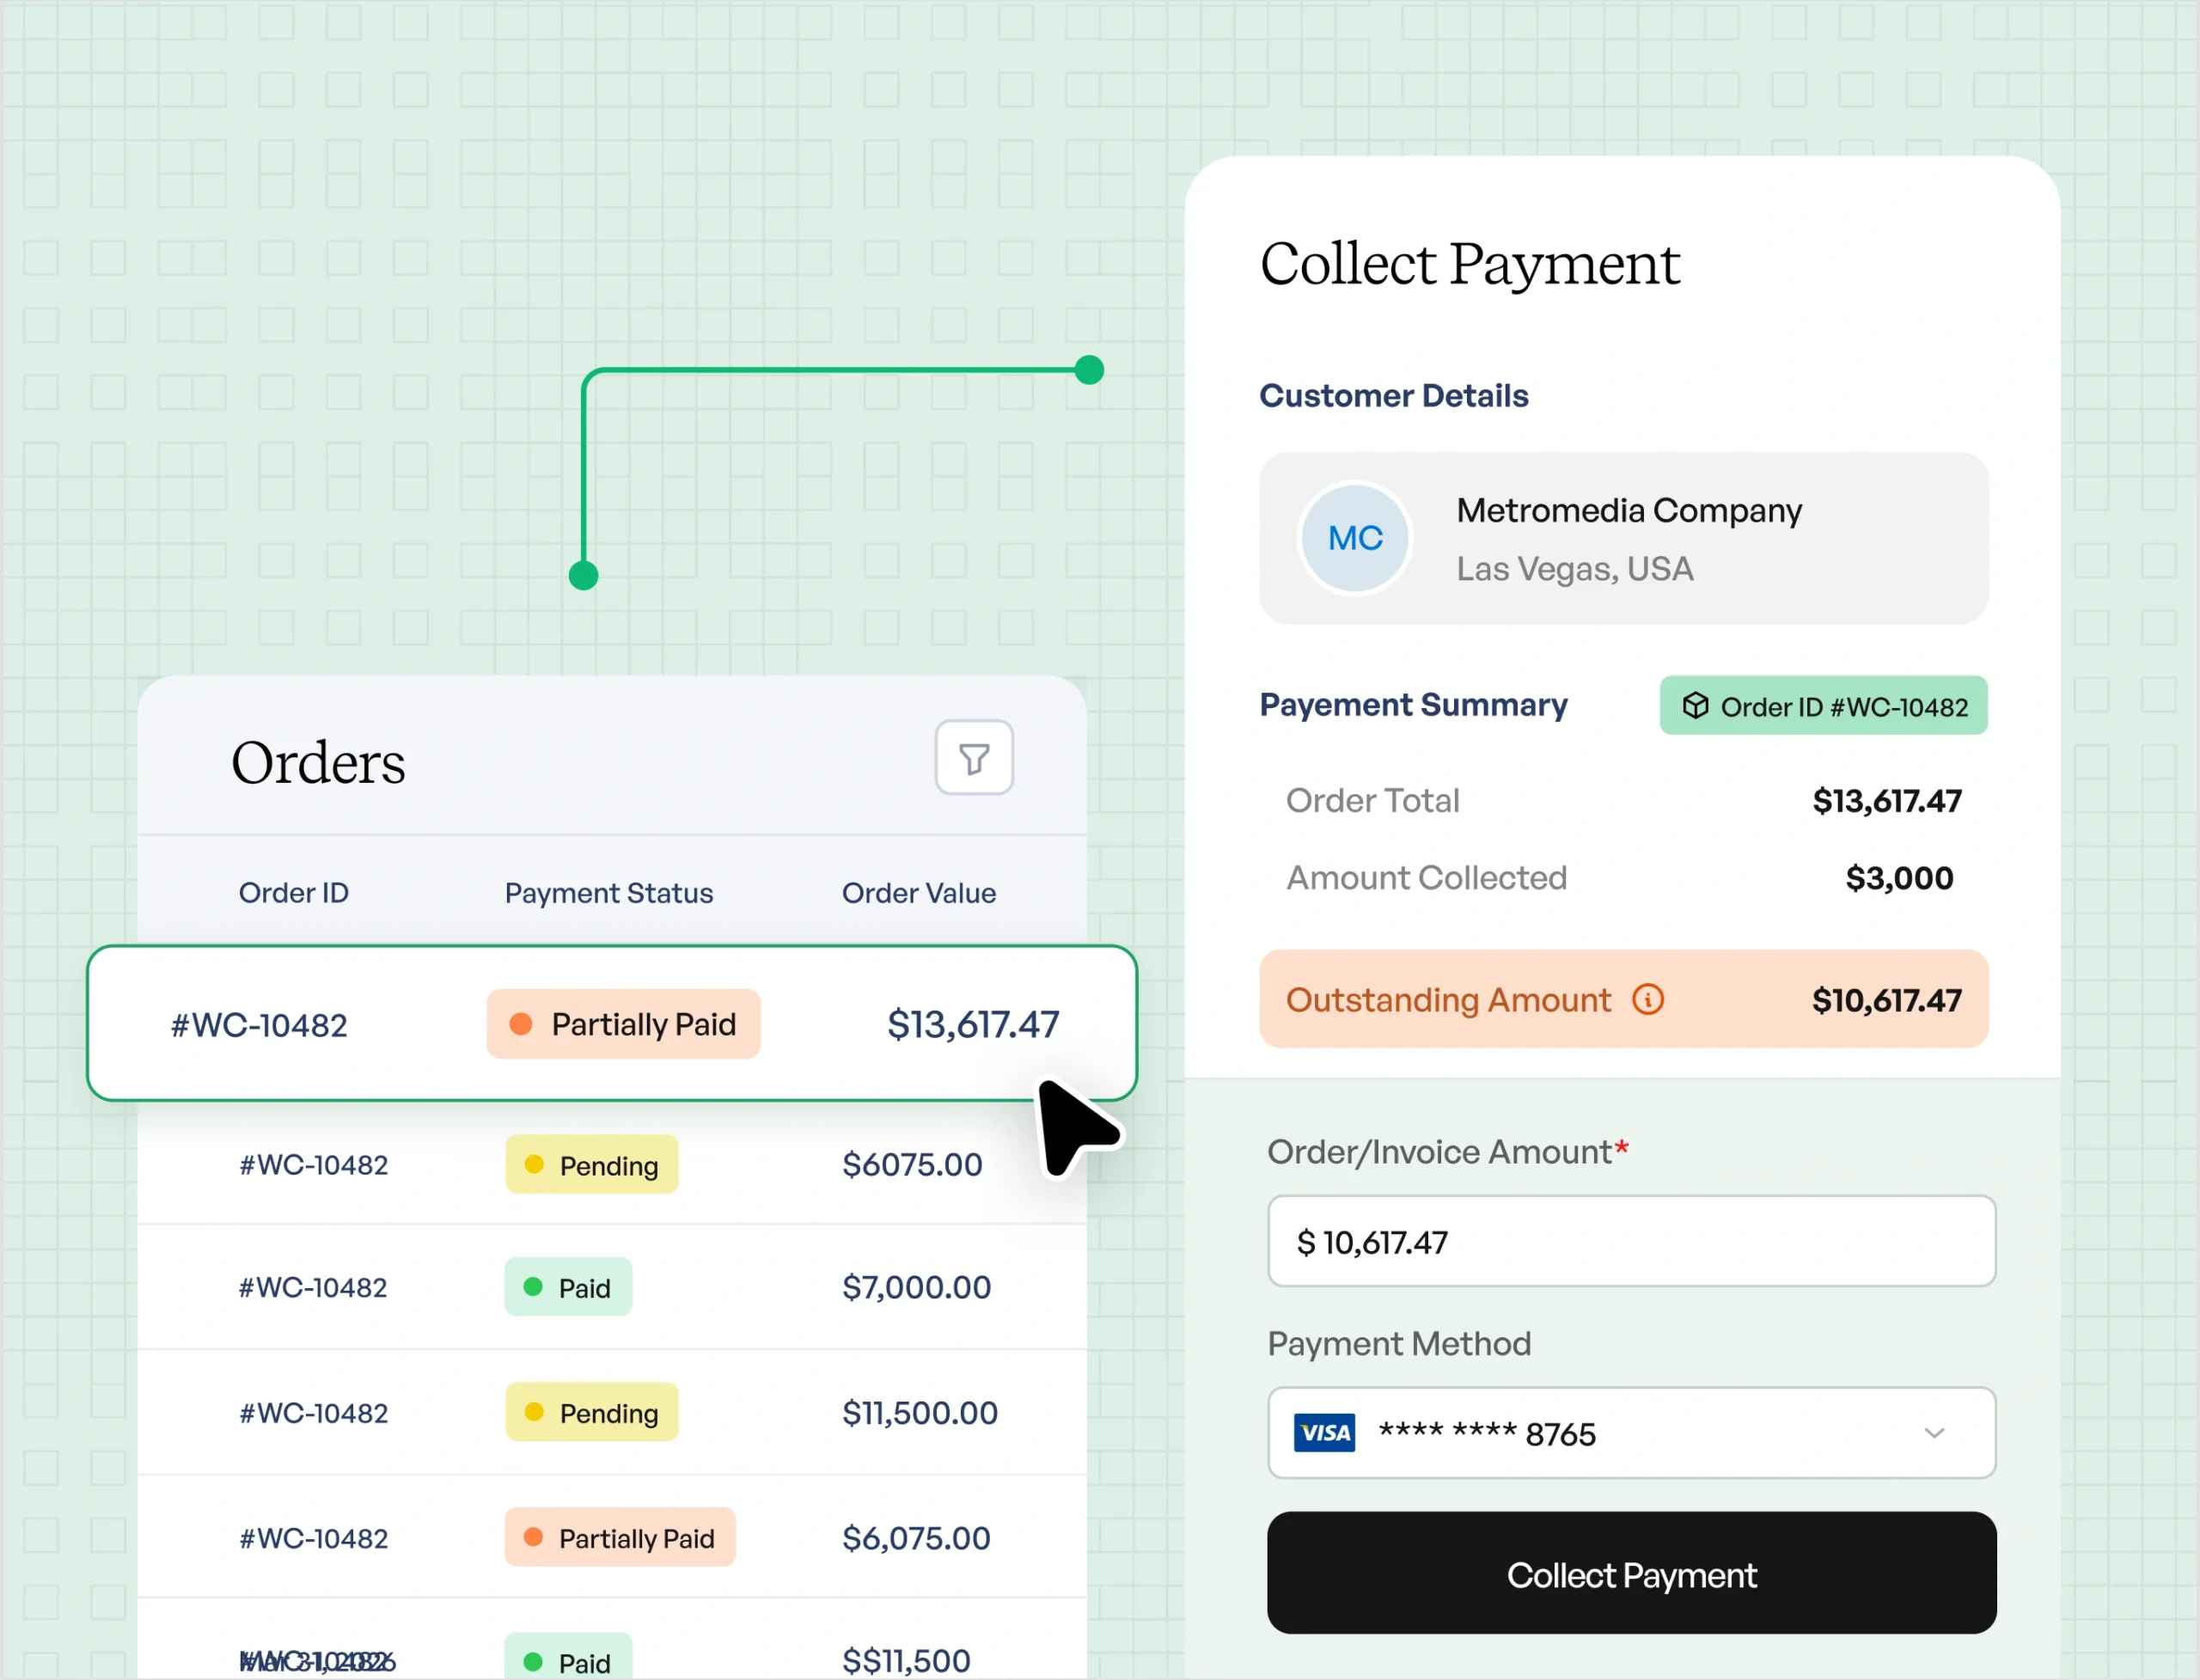
Task: Sort by Payment Status column header
Action: [608, 892]
